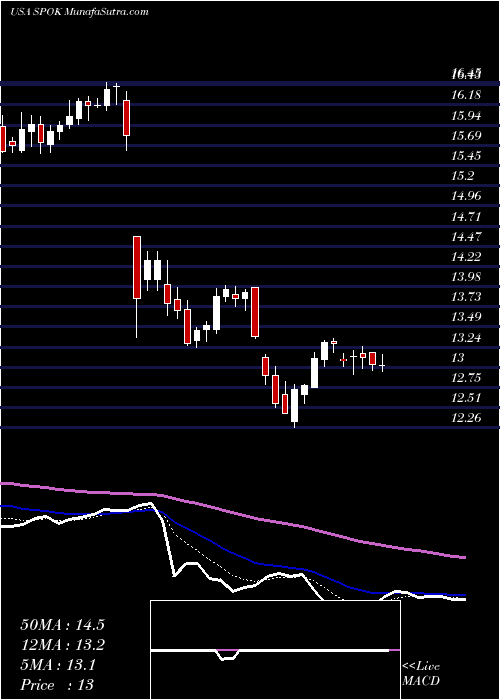This screenshot has height=700, width=500.
Task: Click the blue 12MA line
Action: click(233, 552)
